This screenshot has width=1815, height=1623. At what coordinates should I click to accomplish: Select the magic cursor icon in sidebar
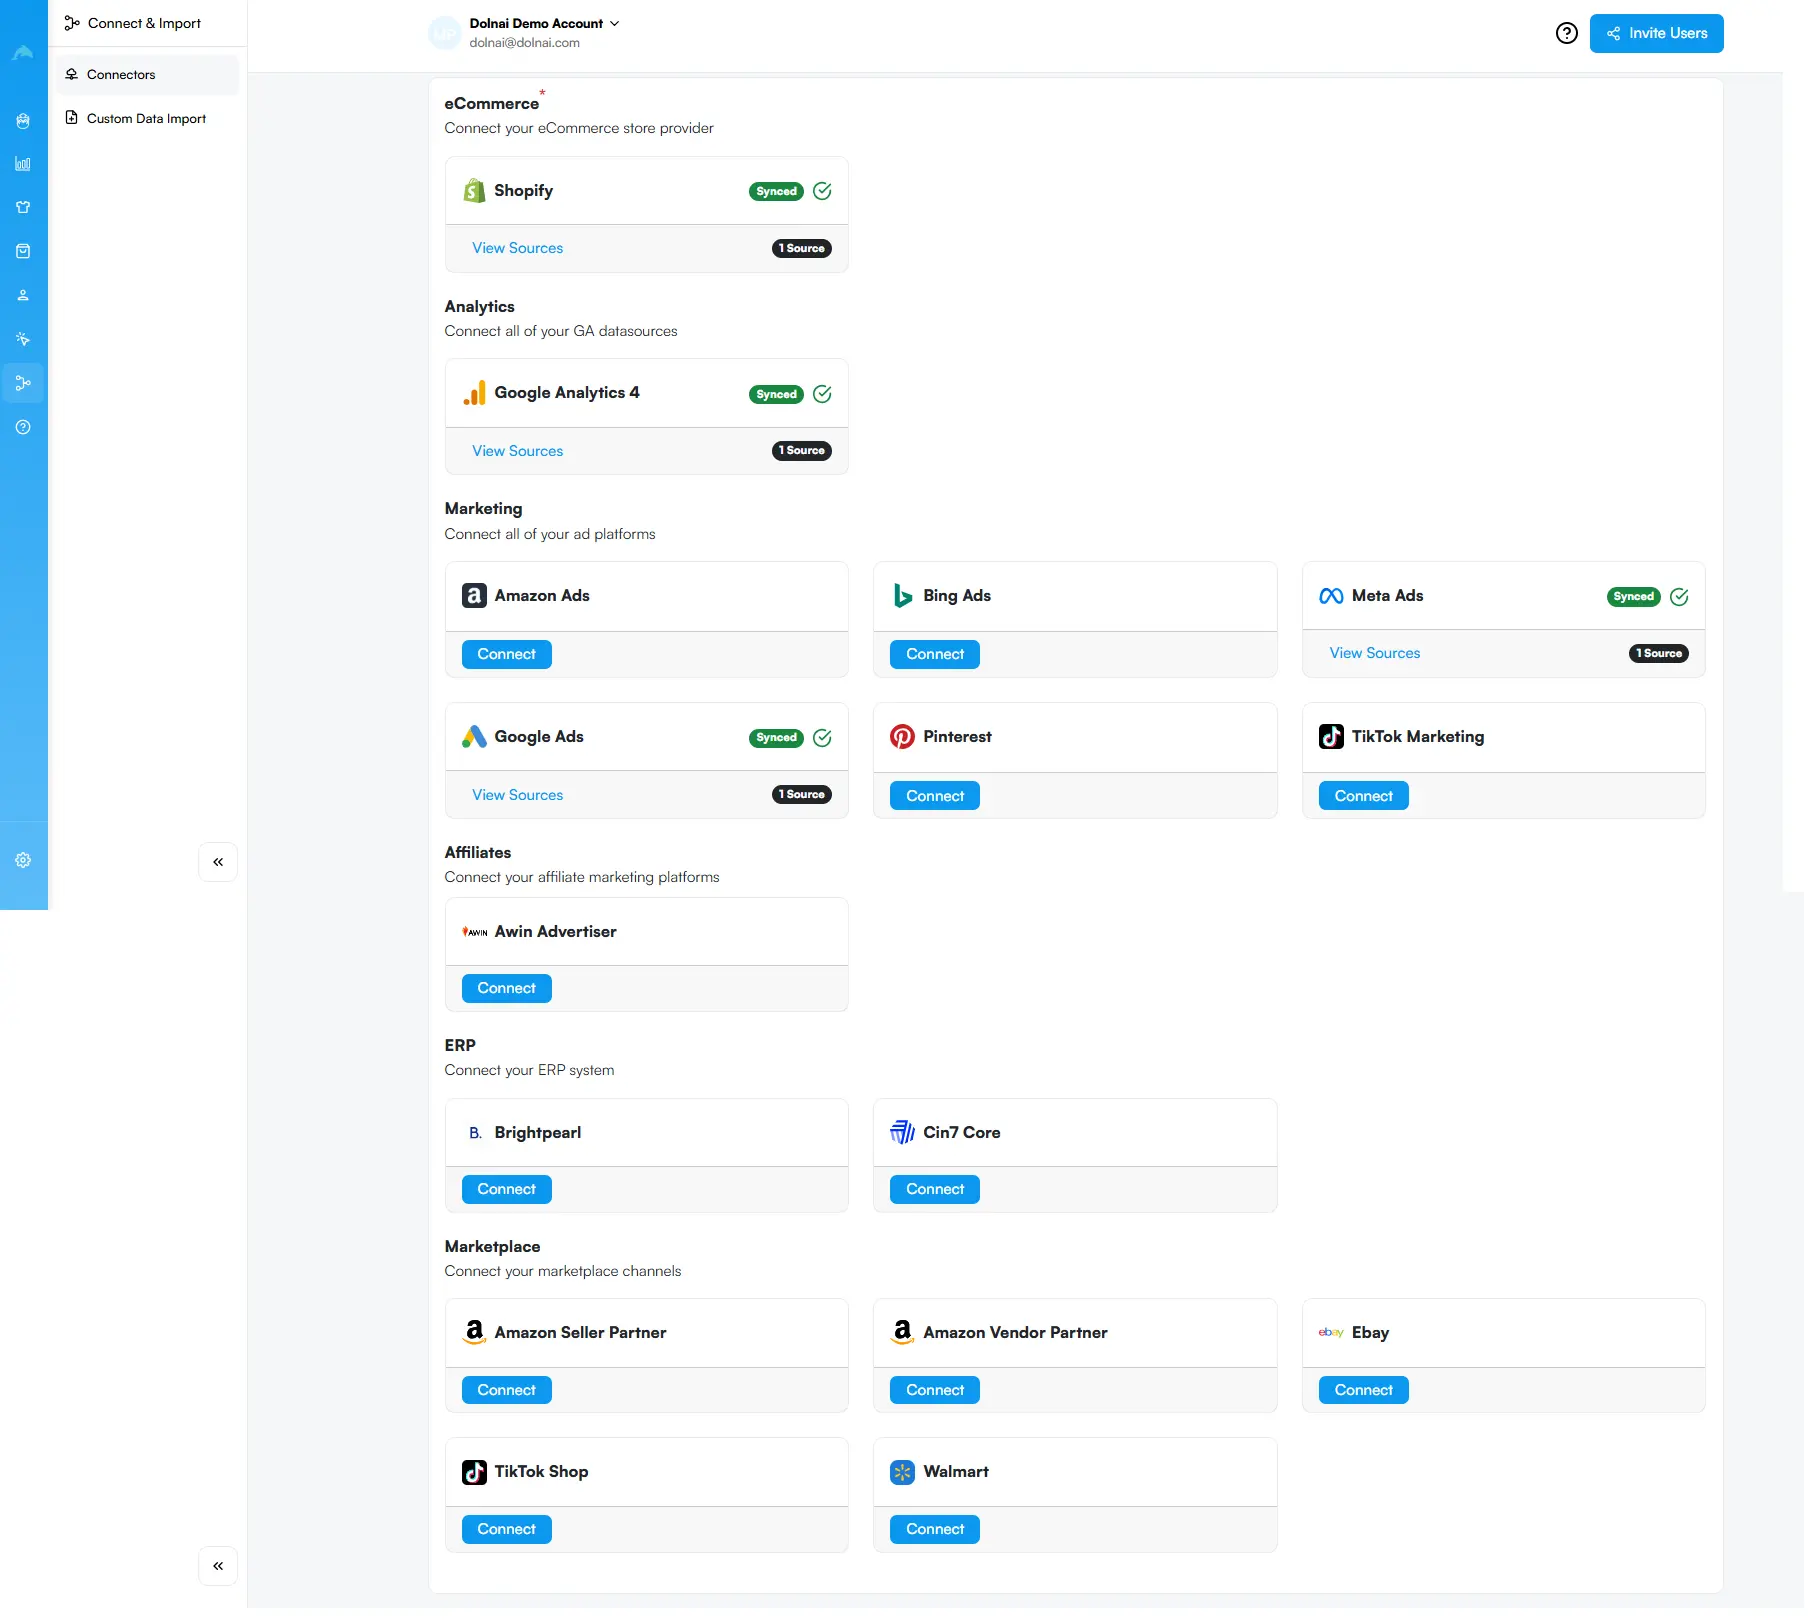coord(24,340)
